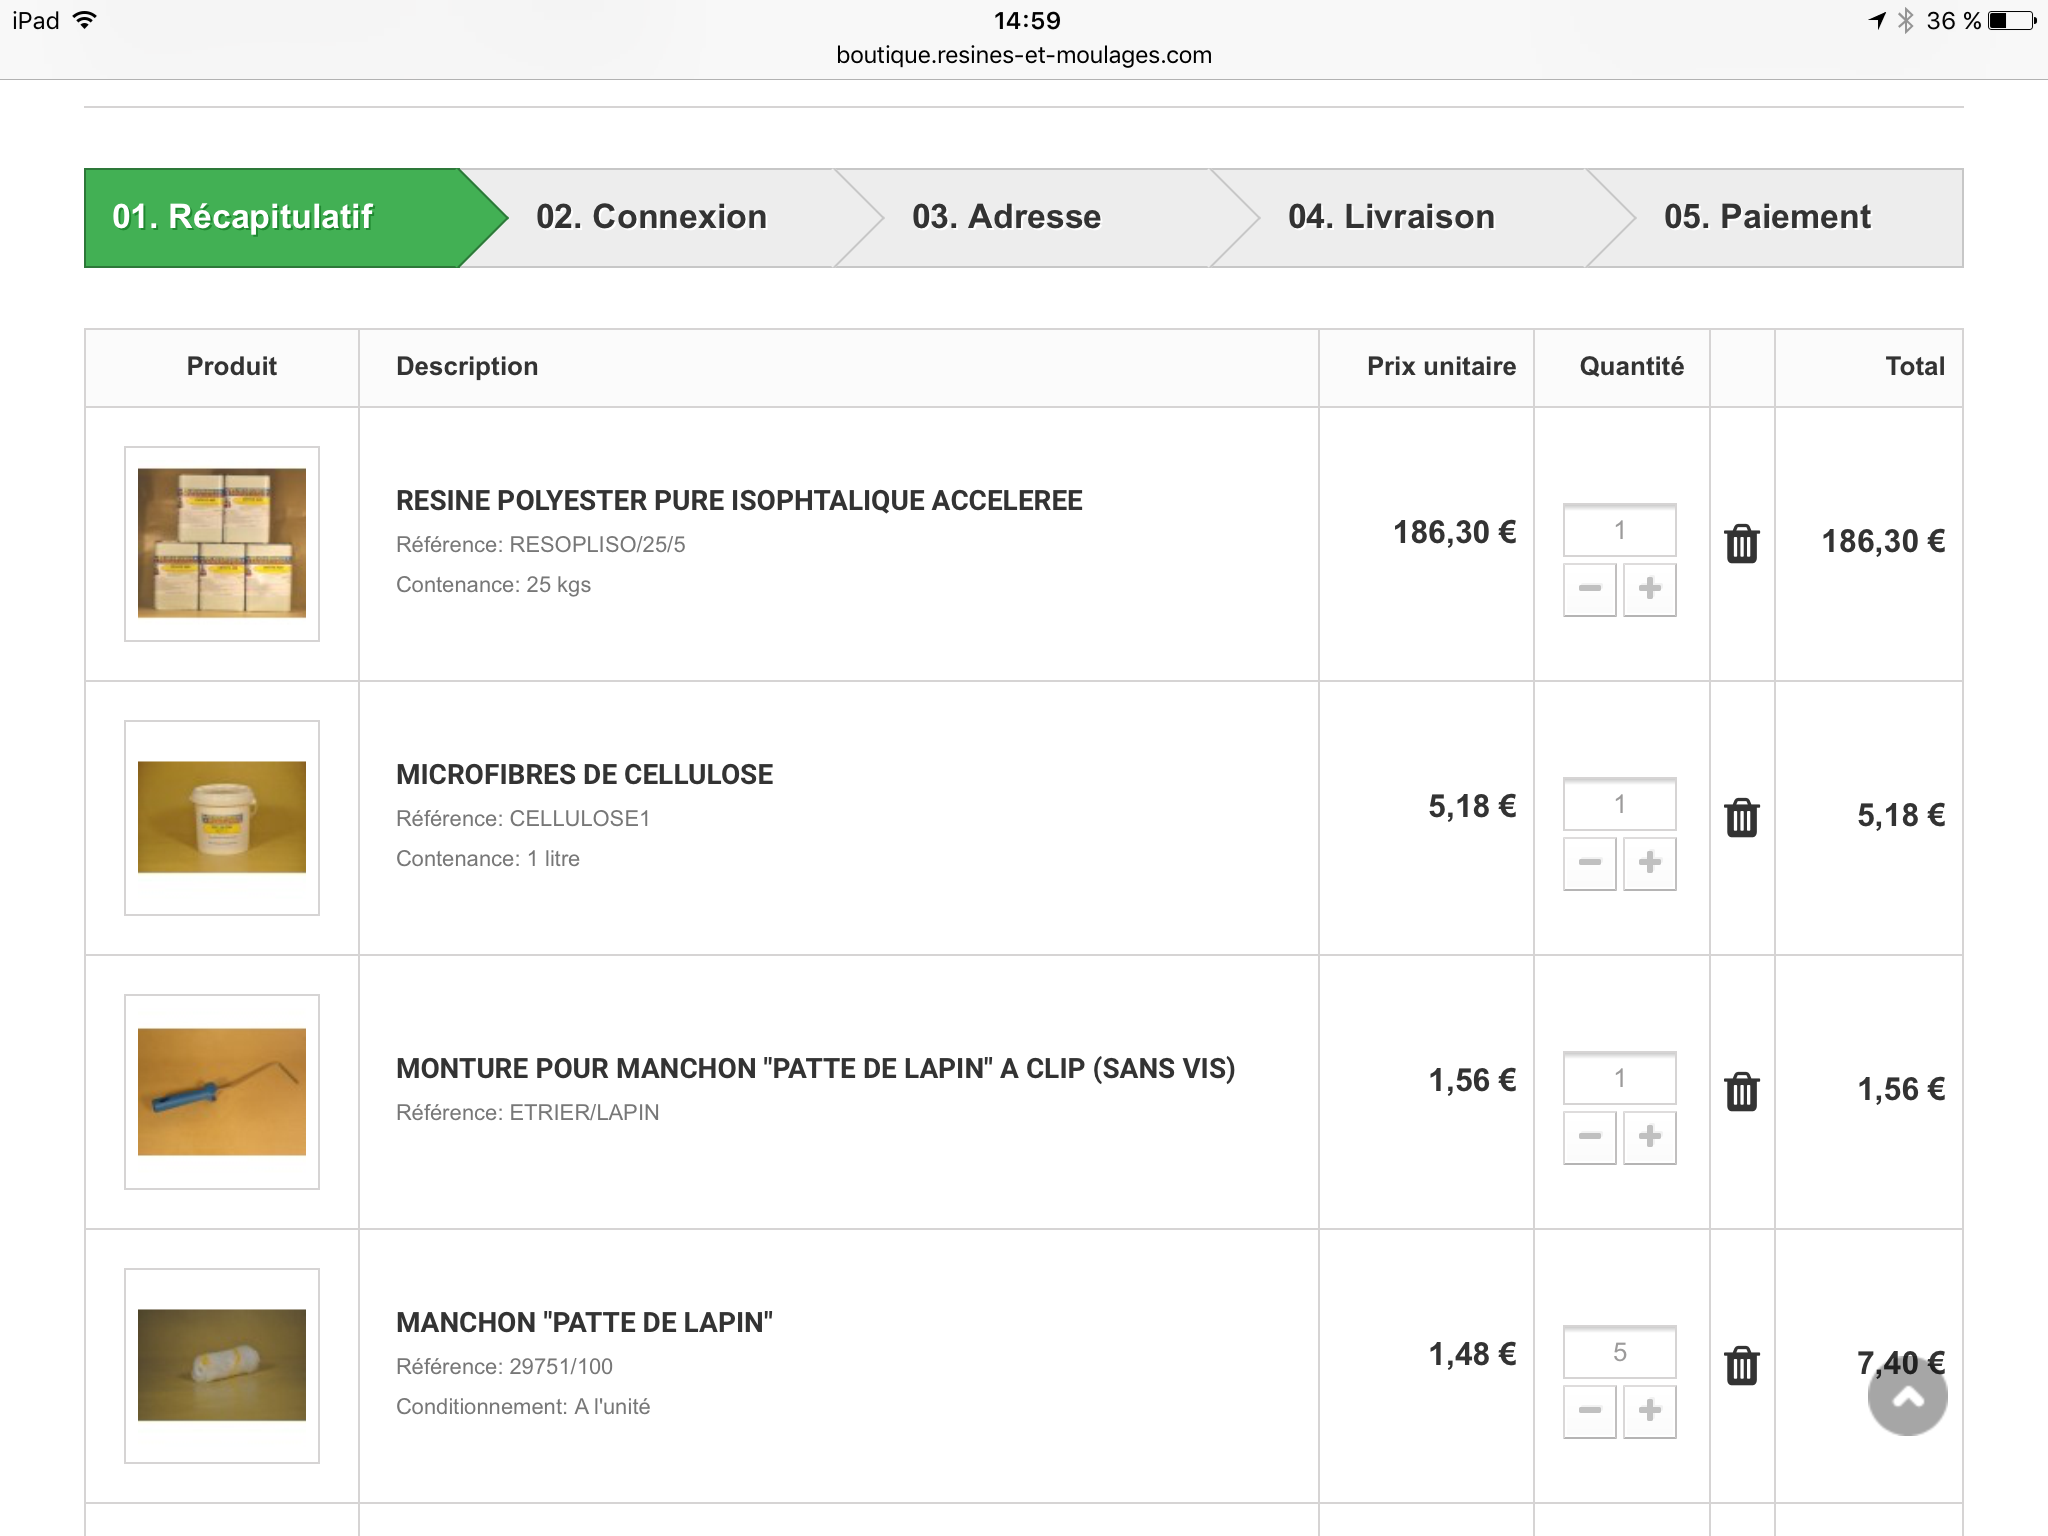Viewport: 2048px width, 1536px height.
Task: Open RESINE POLYESTER PURE ISOPHTALIQUE ACCELEREE product link
Action: [x=738, y=500]
